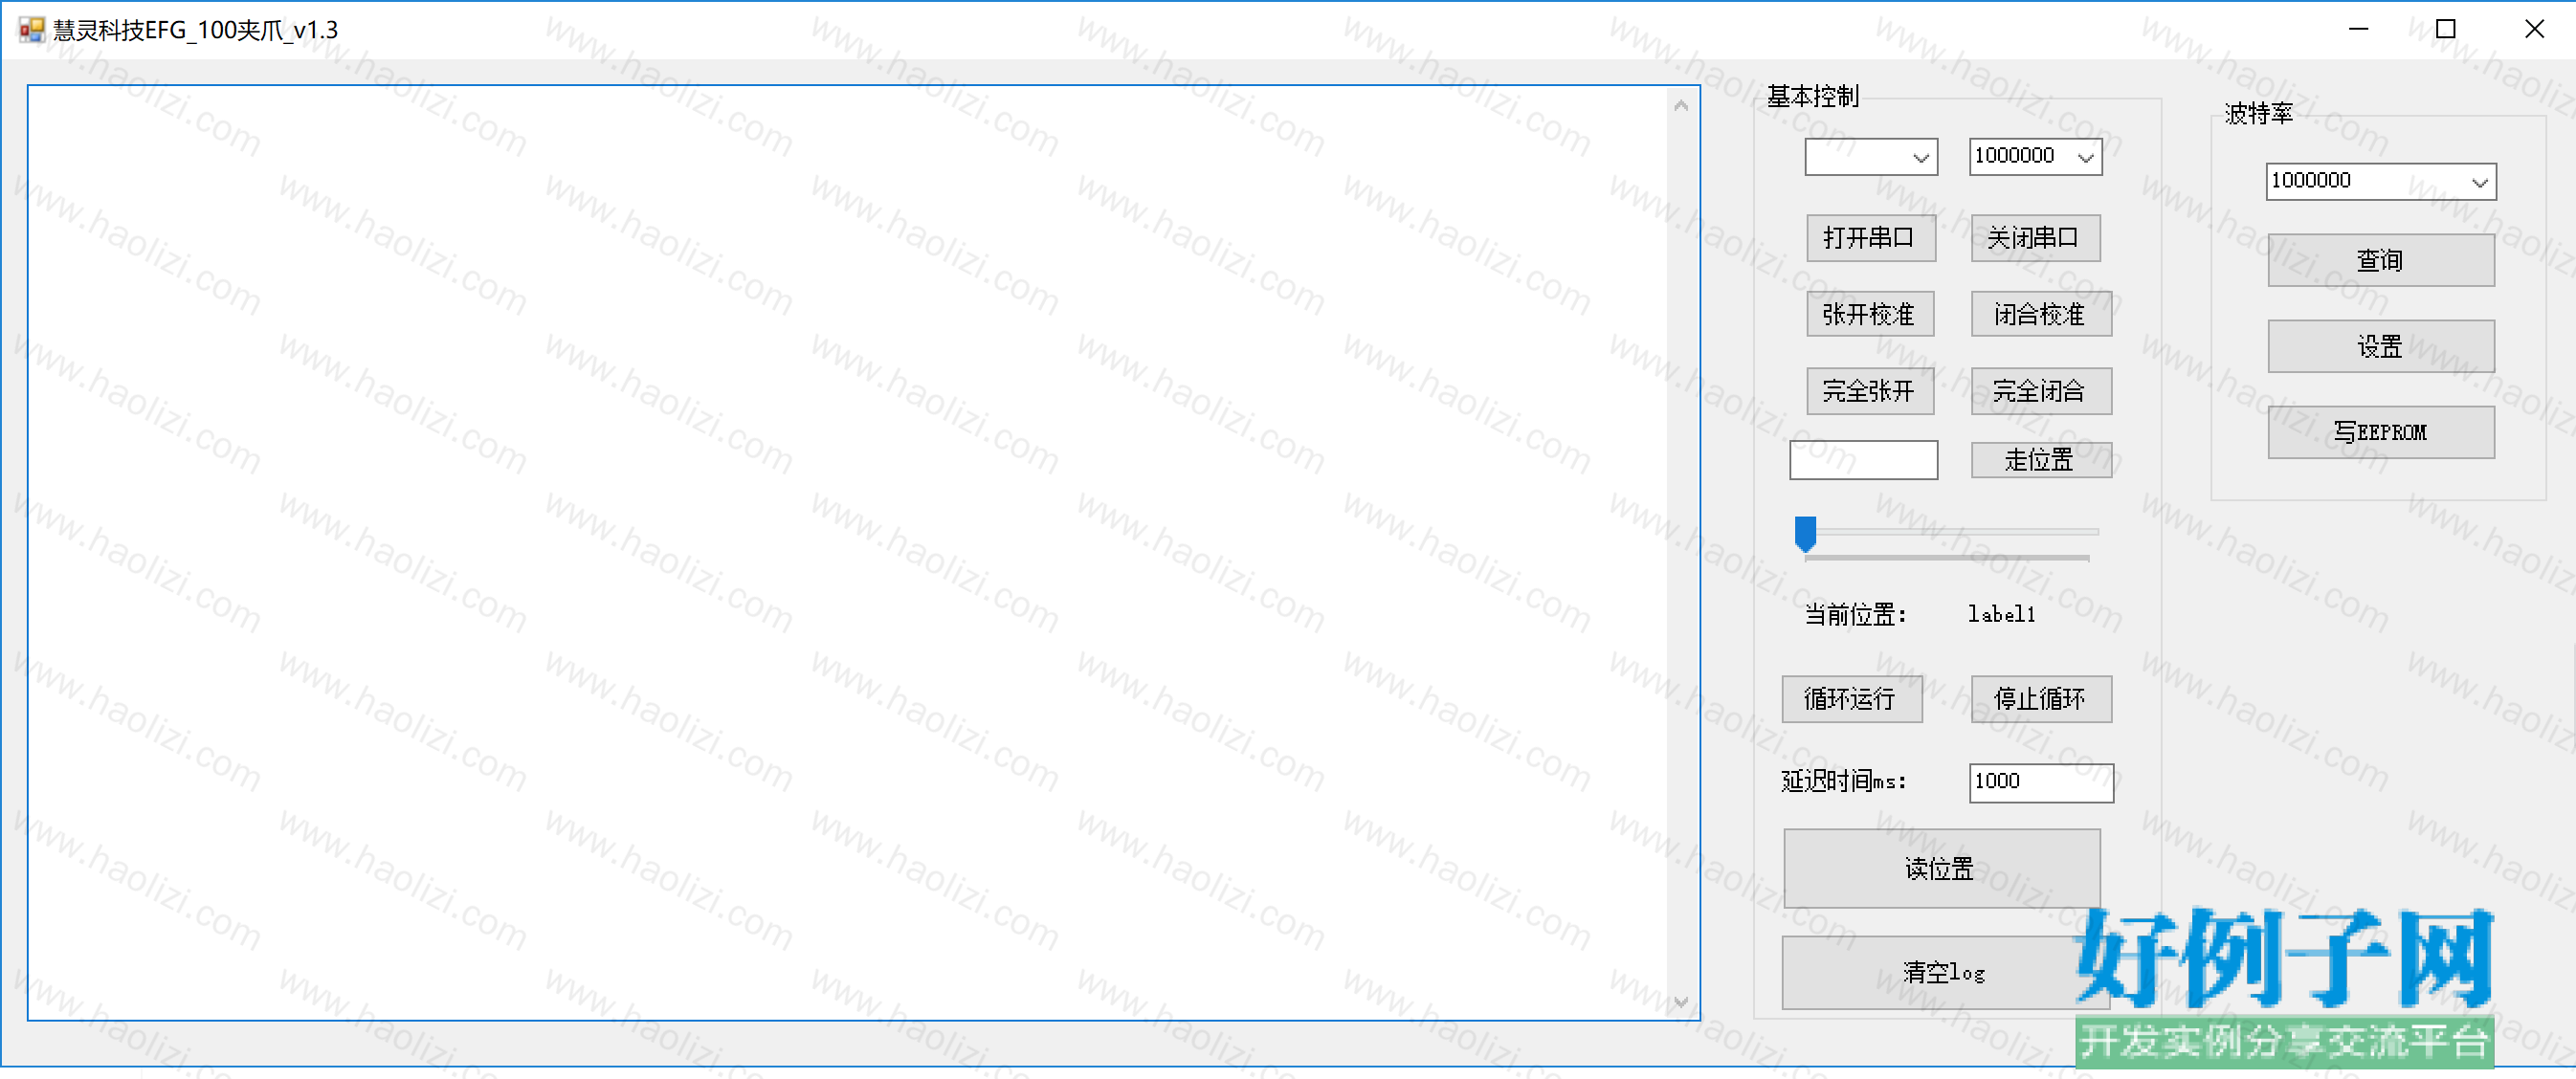Click the 写EEPROM button

2380,433
